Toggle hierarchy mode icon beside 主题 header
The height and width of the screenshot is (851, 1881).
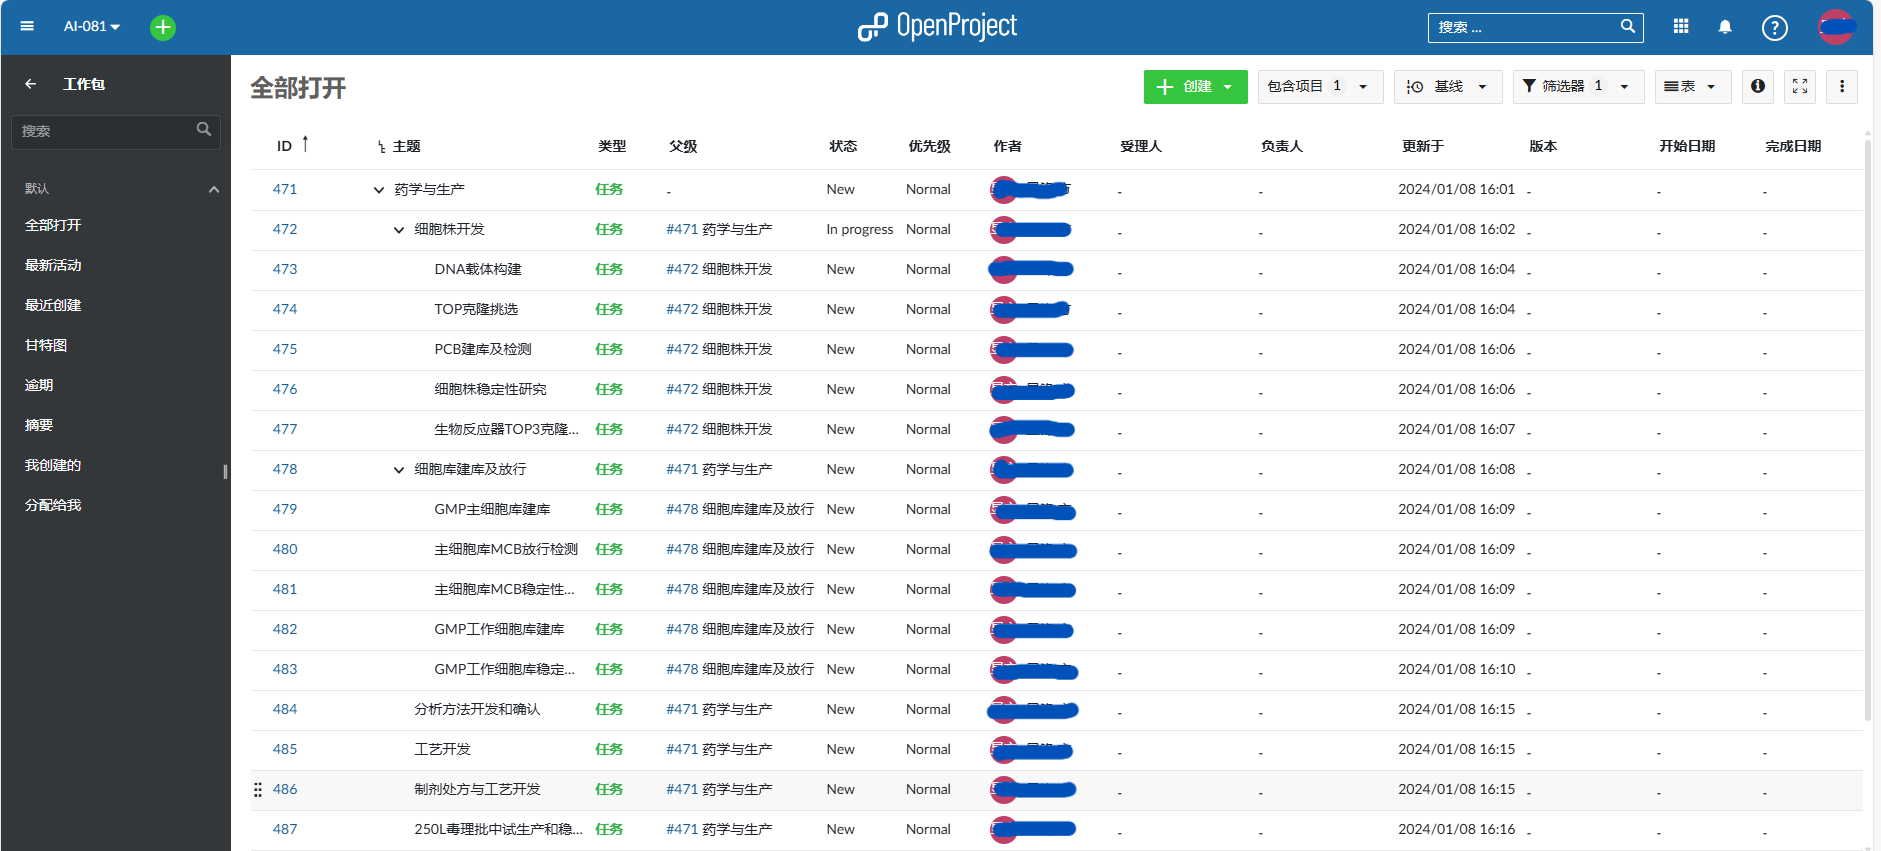(381, 147)
